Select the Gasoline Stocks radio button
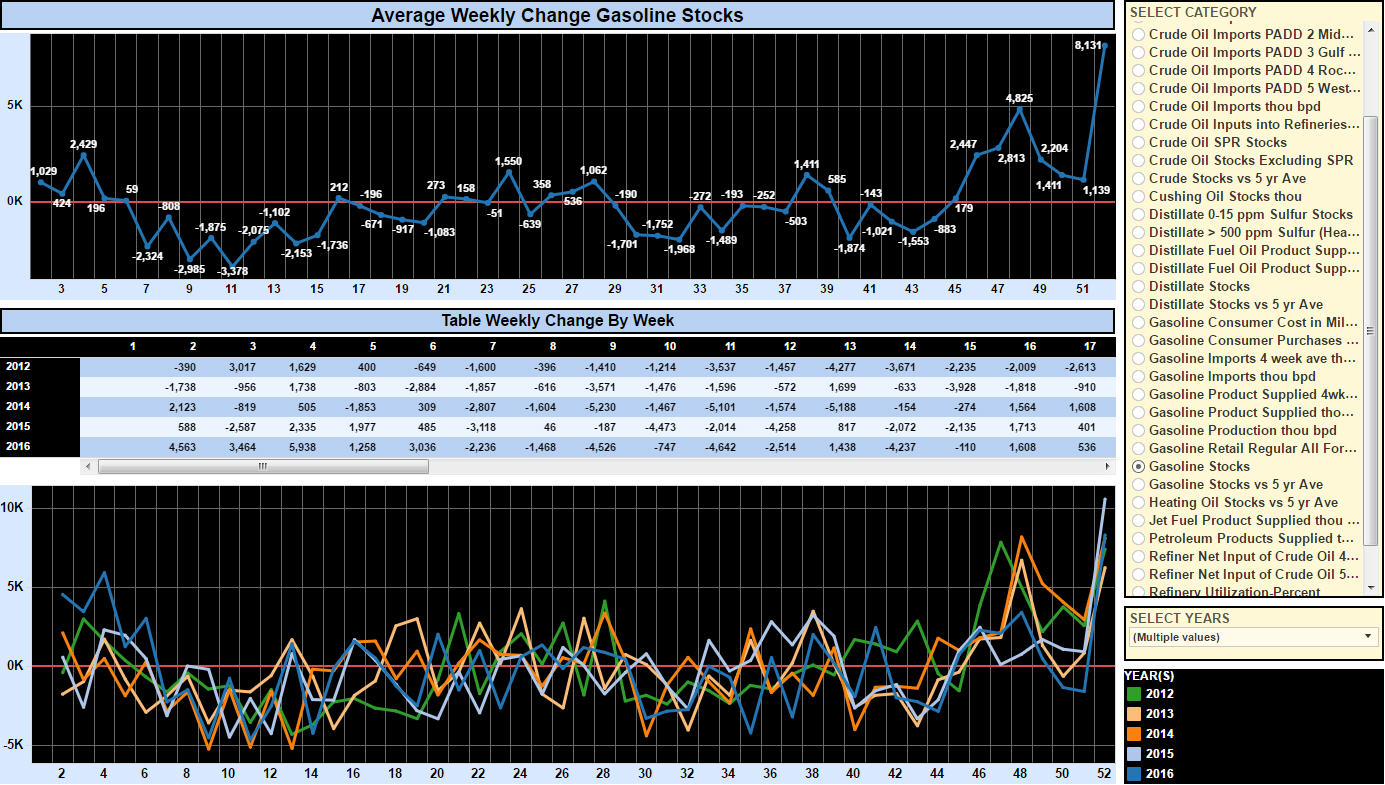The width and height of the screenshot is (1385, 785). [x=1138, y=467]
